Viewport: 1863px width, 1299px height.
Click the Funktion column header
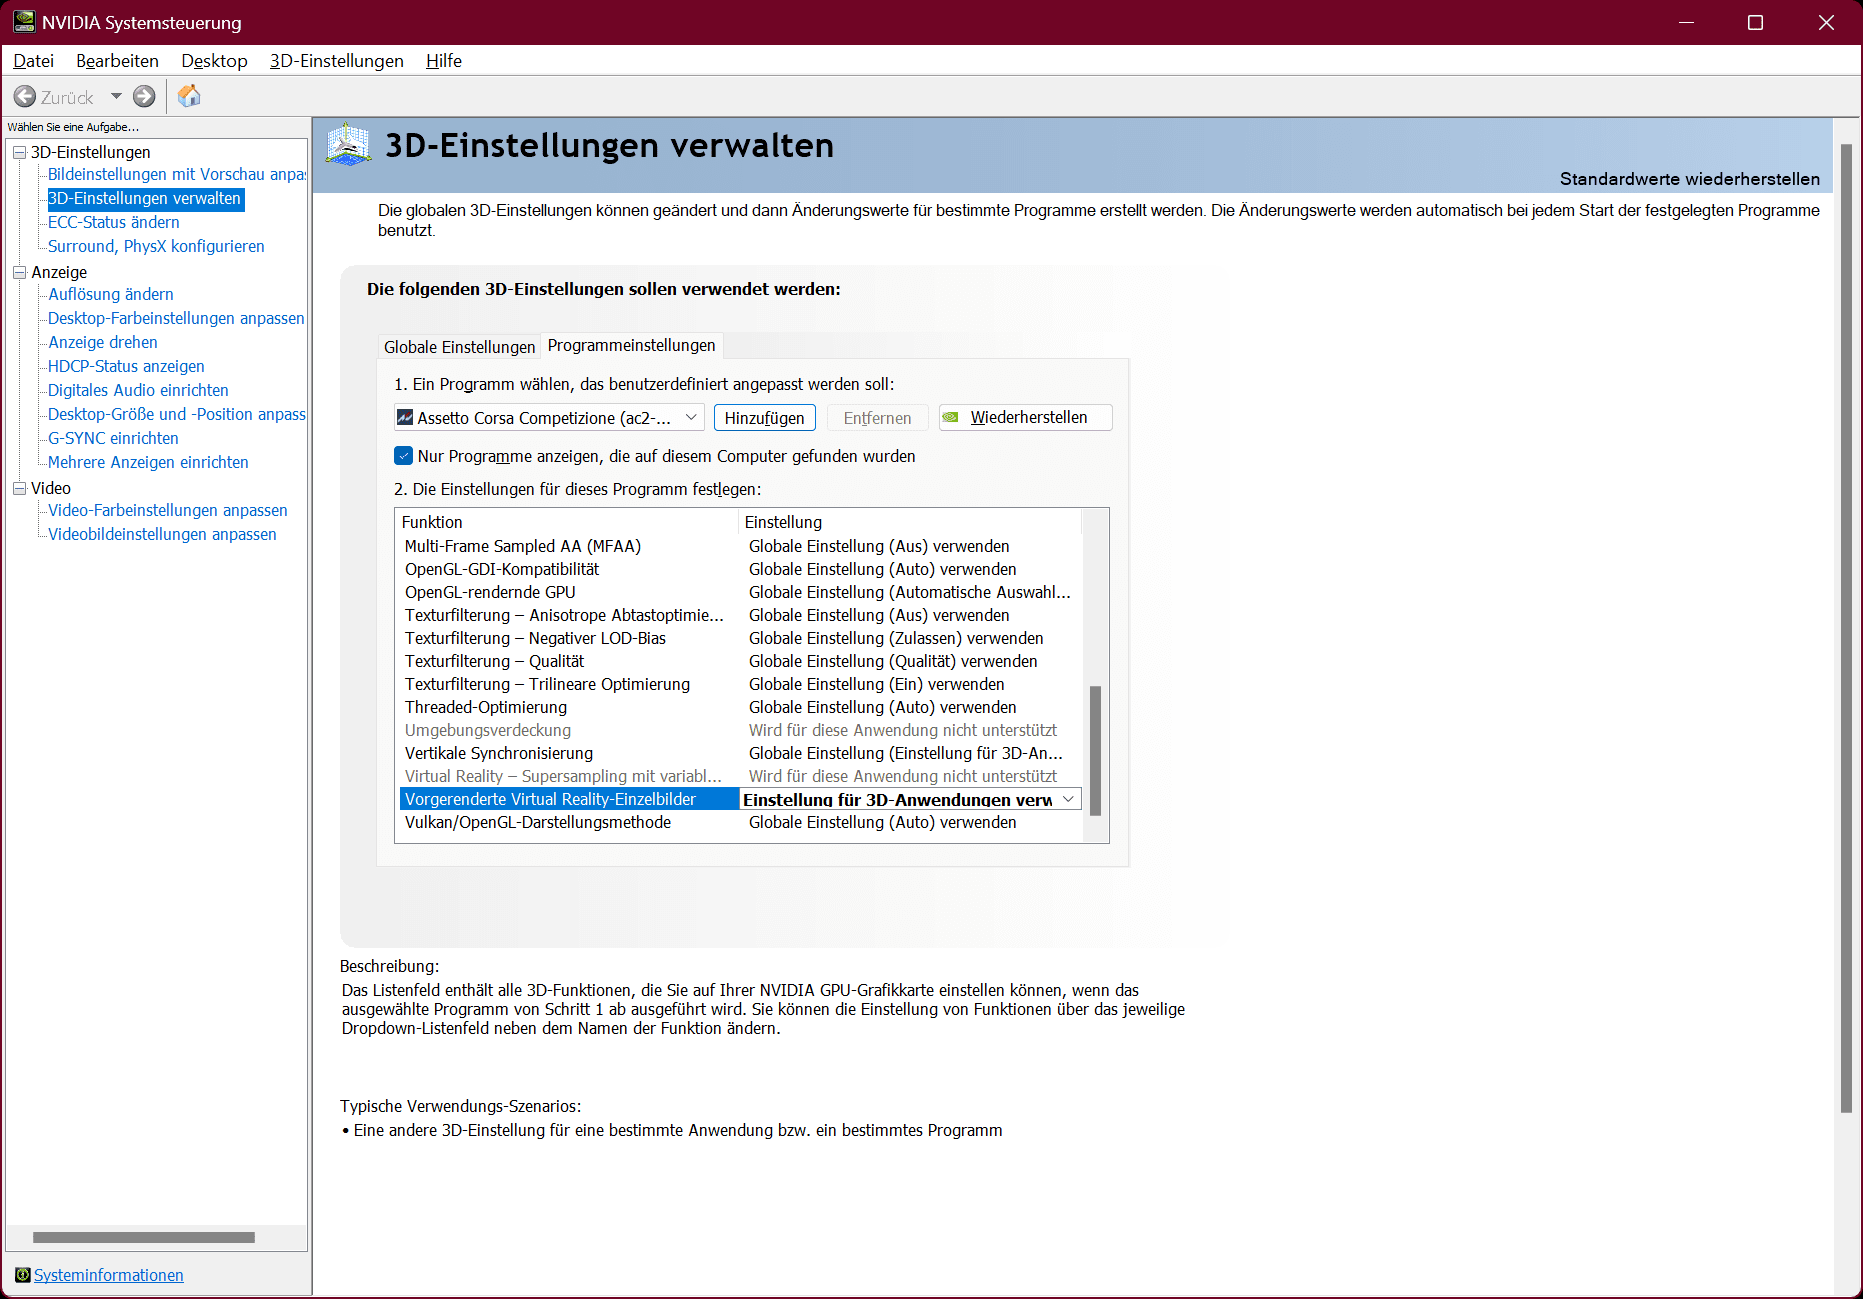(x=567, y=522)
